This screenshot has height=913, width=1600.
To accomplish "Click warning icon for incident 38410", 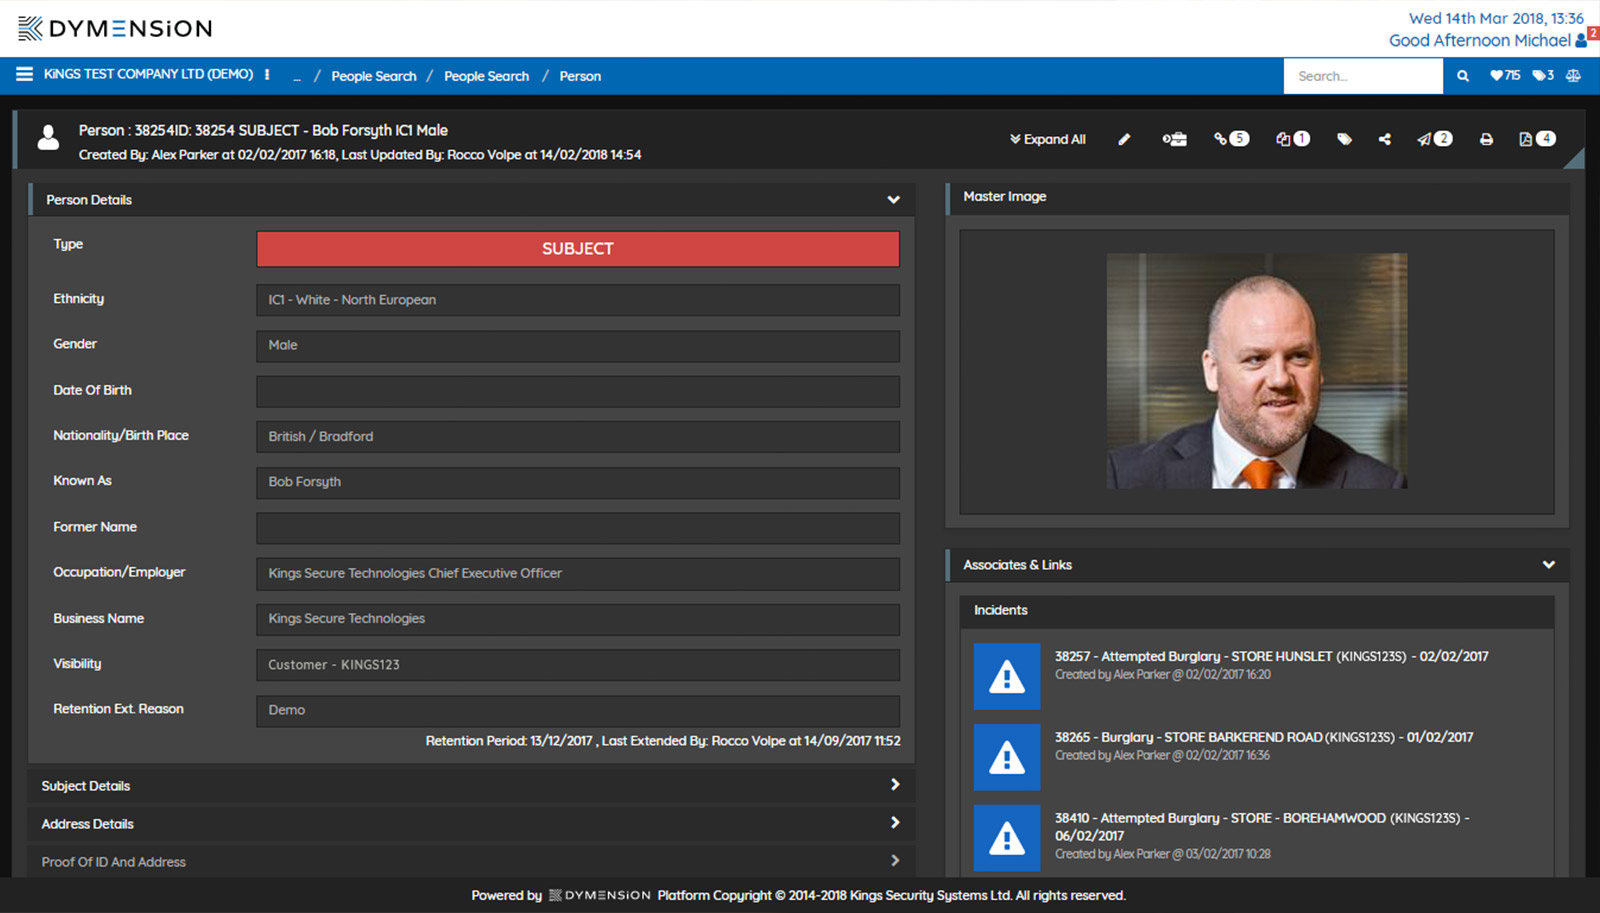I will (1007, 838).
